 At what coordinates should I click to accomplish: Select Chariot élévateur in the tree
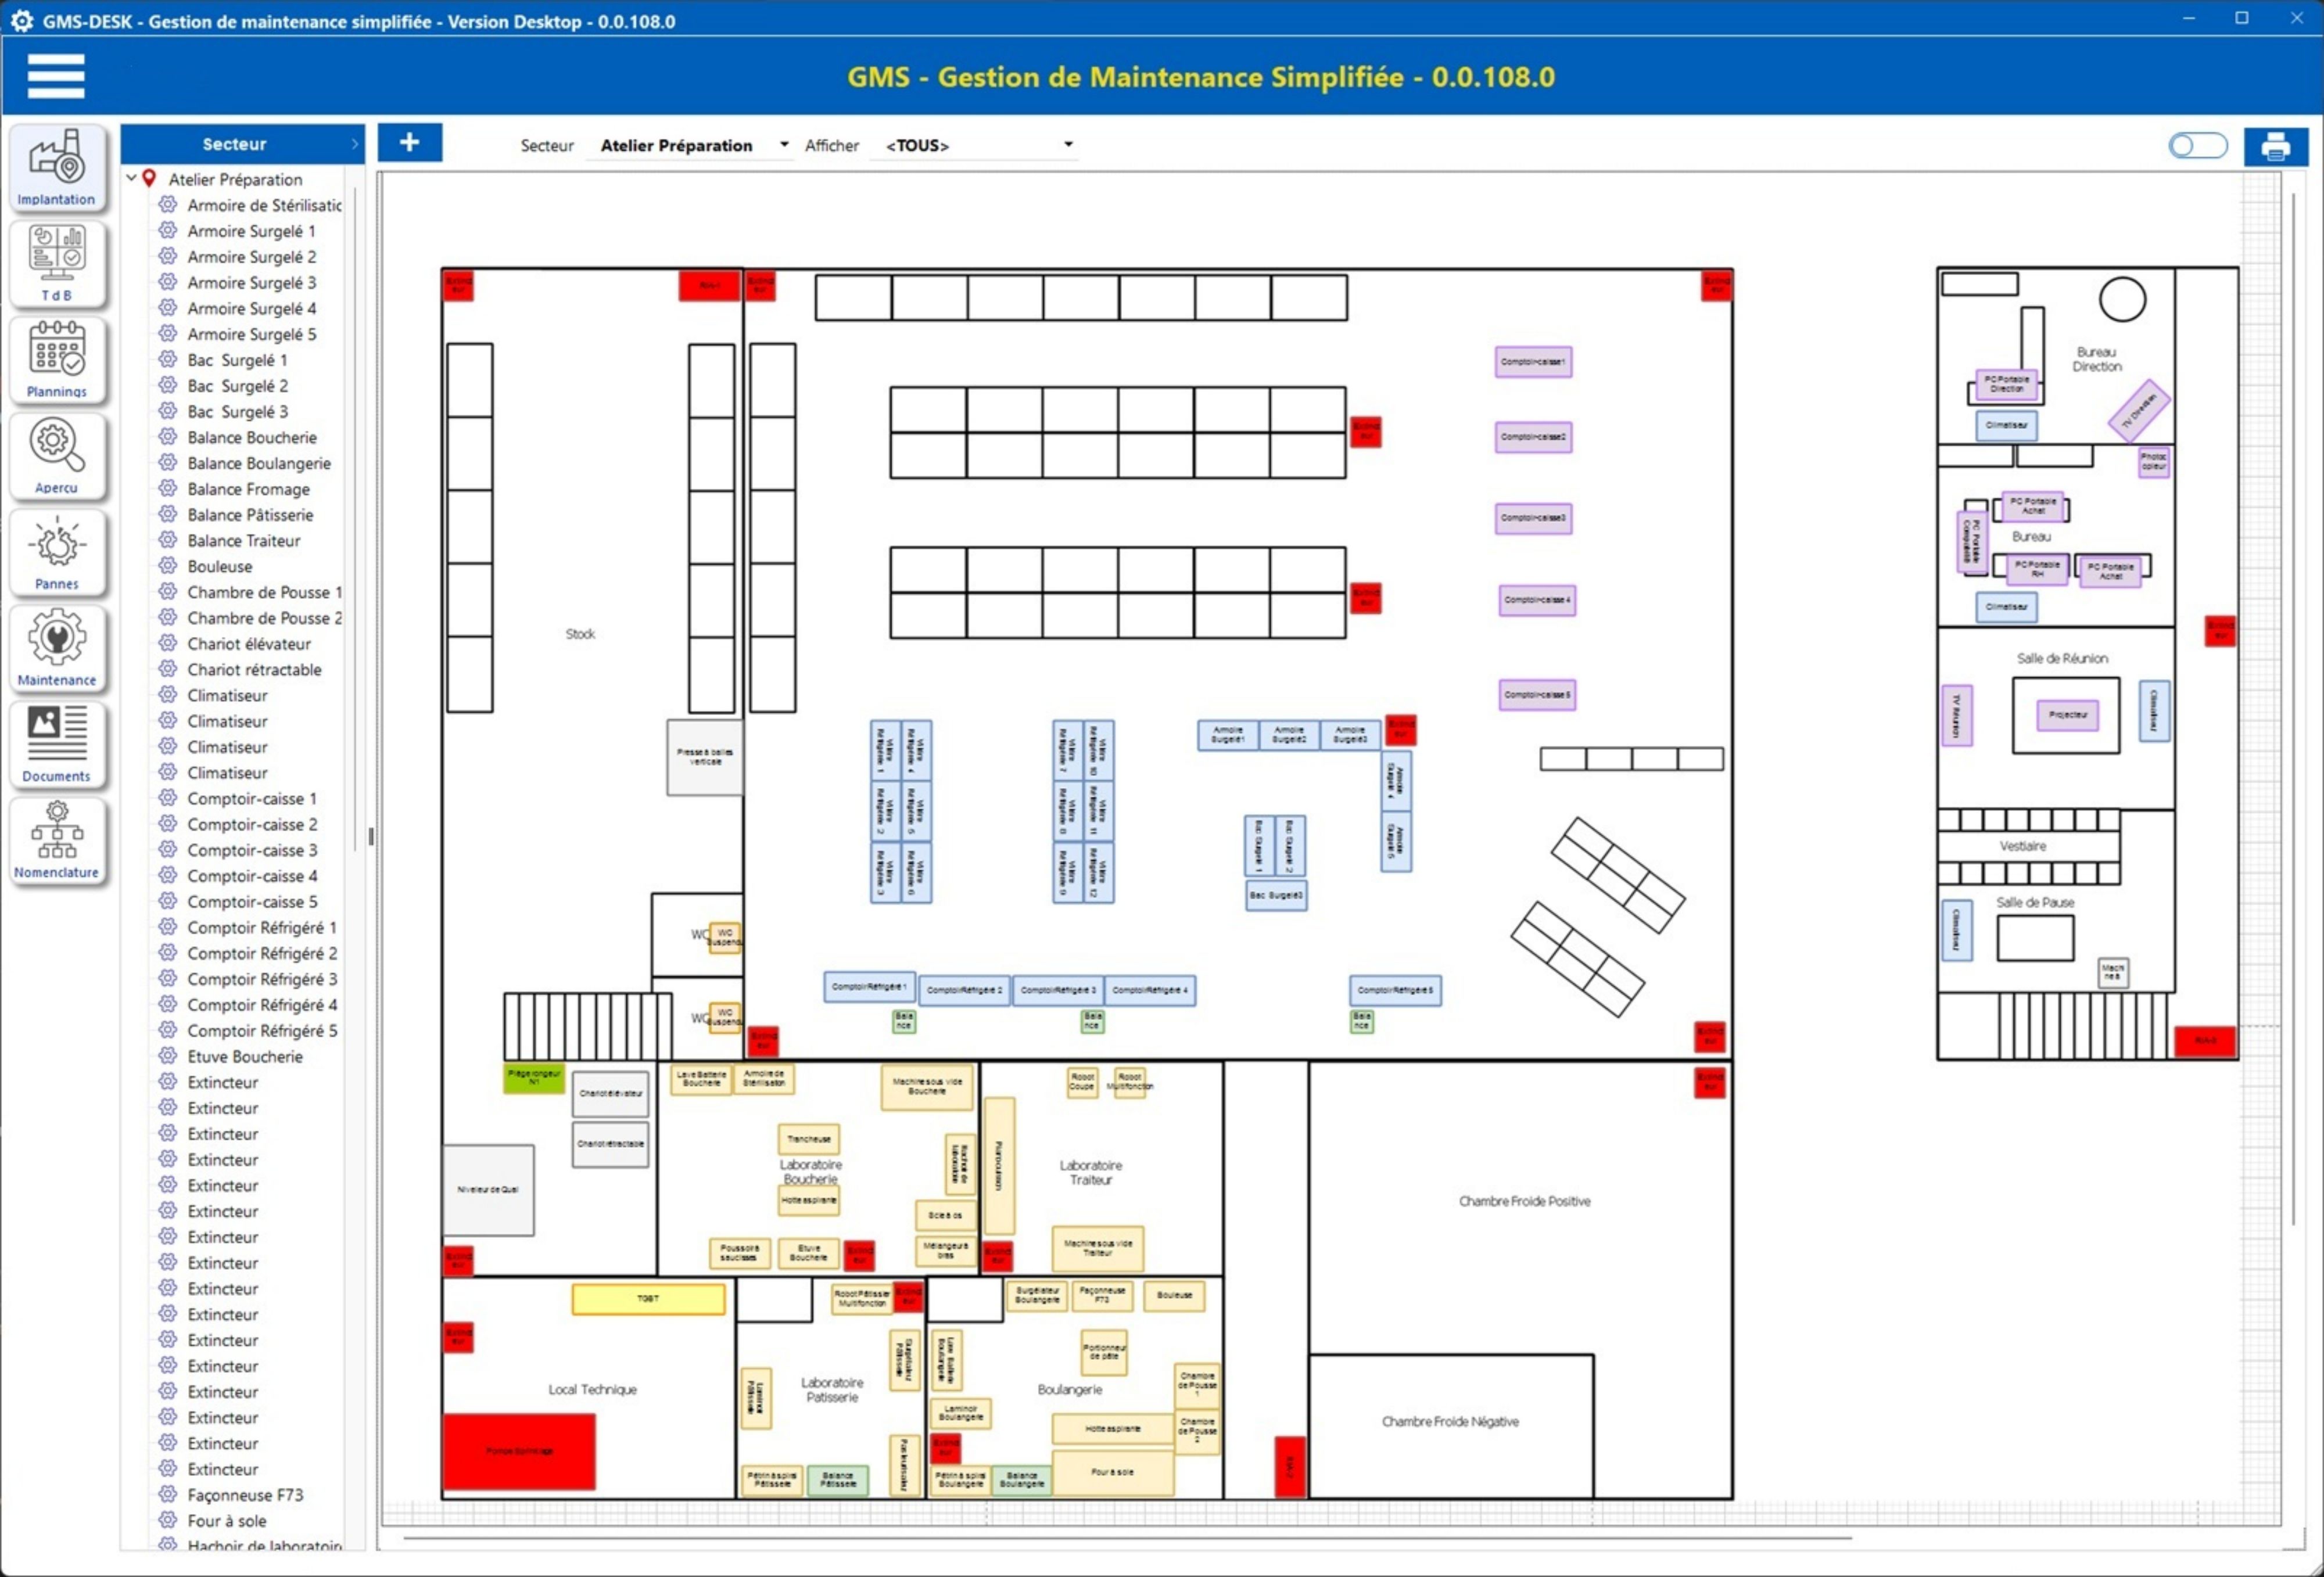pyautogui.click(x=249, y=643)
